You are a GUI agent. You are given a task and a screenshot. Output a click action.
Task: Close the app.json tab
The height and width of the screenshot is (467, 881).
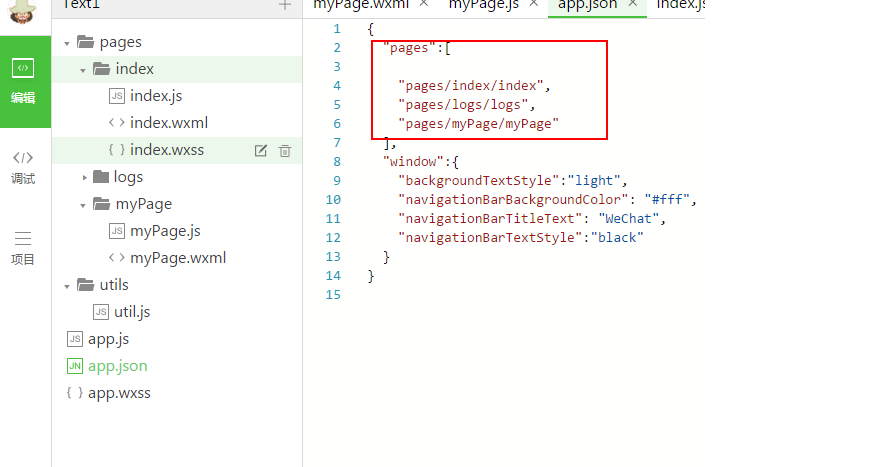633,4
